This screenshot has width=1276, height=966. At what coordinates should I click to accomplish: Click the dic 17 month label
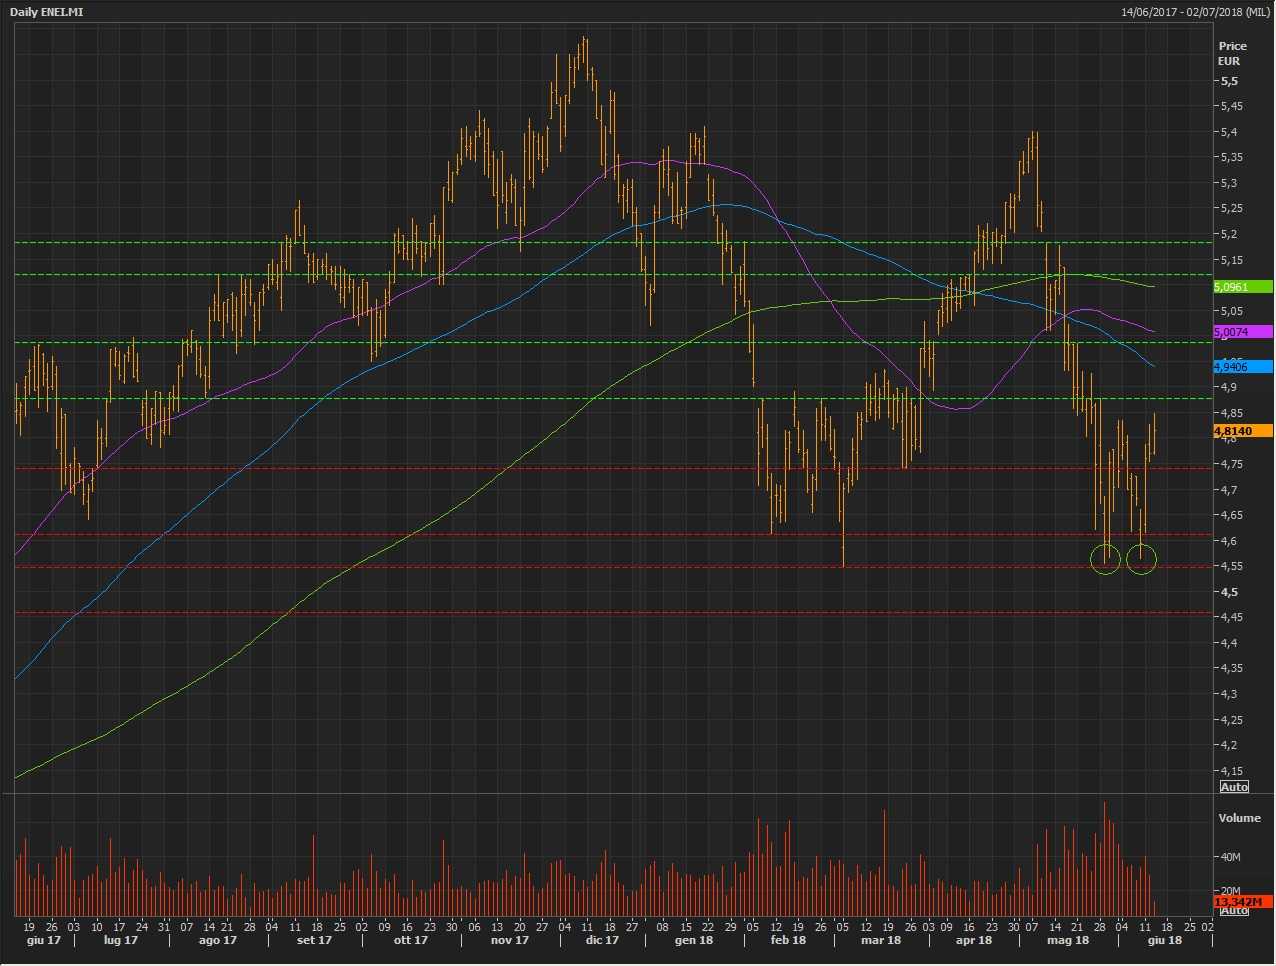602,940
